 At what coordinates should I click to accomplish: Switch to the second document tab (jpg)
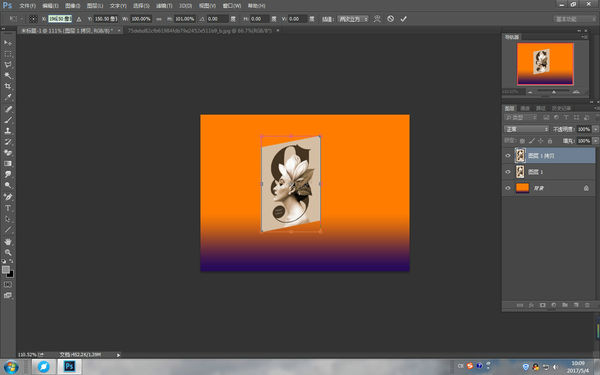[x=200, y=30]
